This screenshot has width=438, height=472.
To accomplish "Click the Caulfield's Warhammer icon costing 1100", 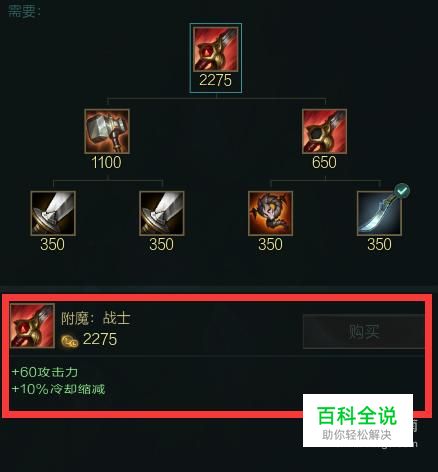I will tap(107, 131).
